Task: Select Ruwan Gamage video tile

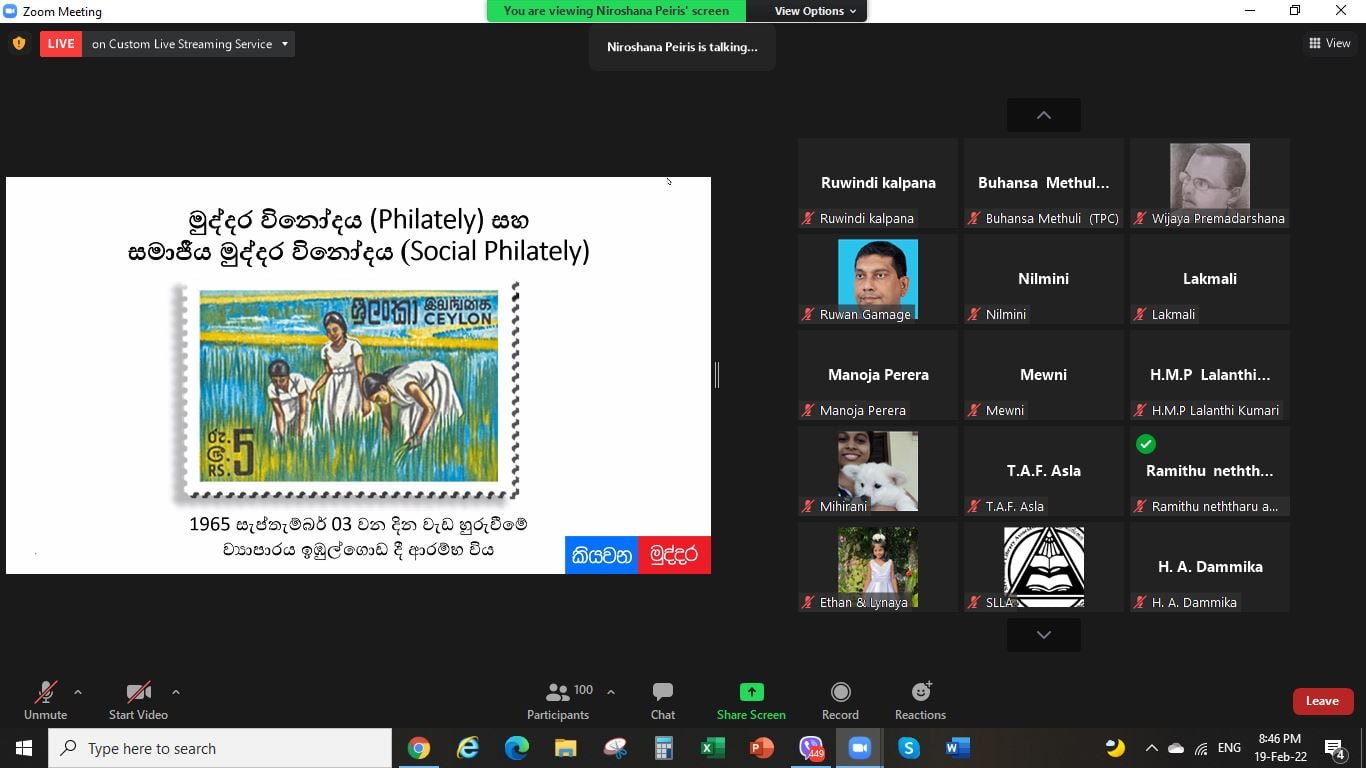Action: pos(878,280)
